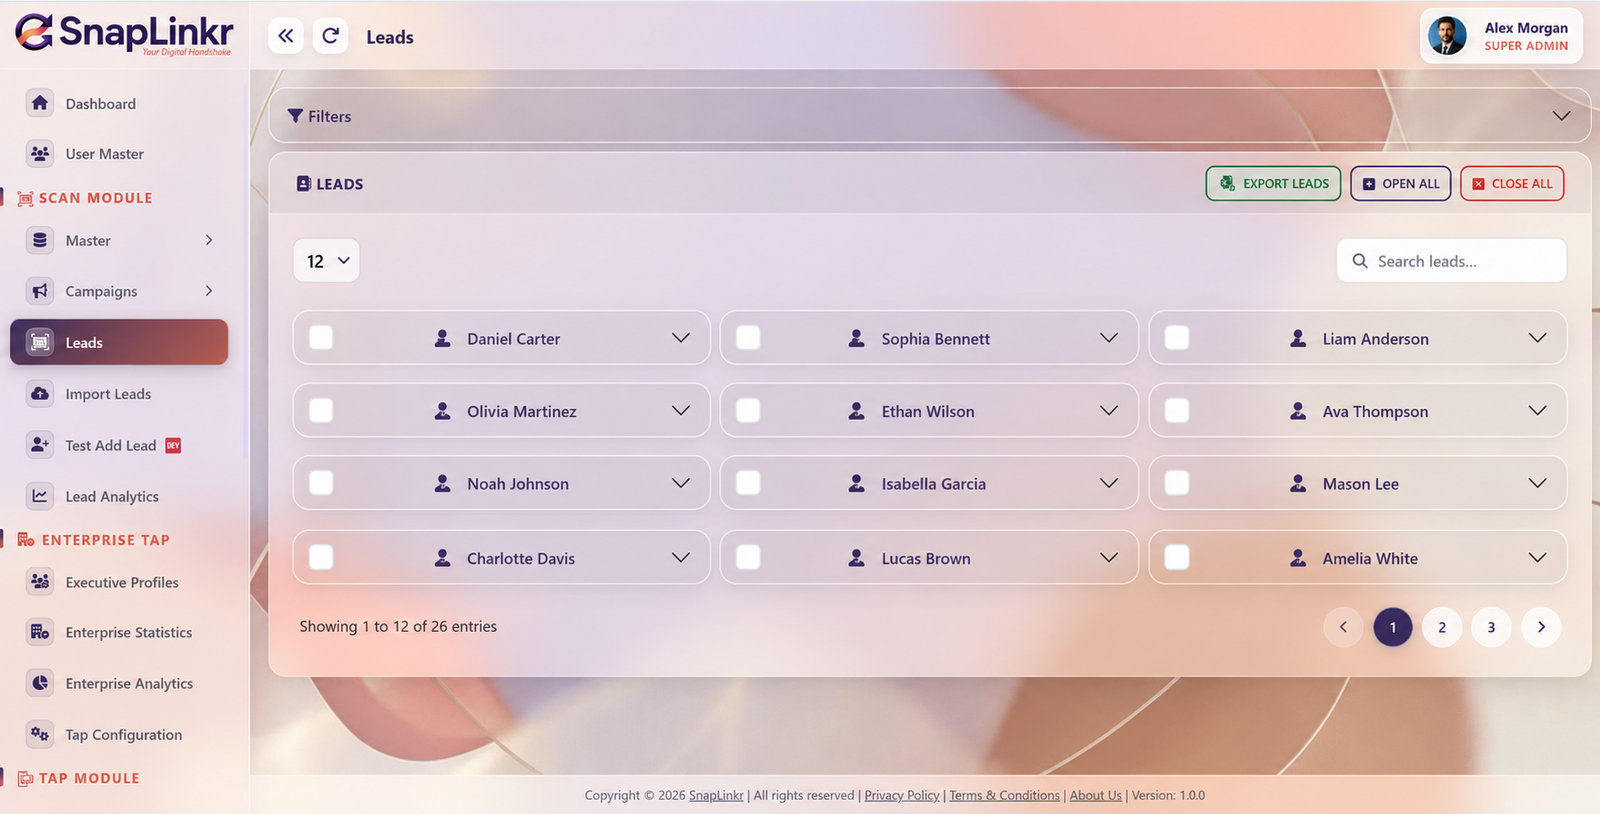The height and width of the screenshot is (814, 1600).
Task: Open the Leads sidebar menu item
Action: click(x=119, y=342)
